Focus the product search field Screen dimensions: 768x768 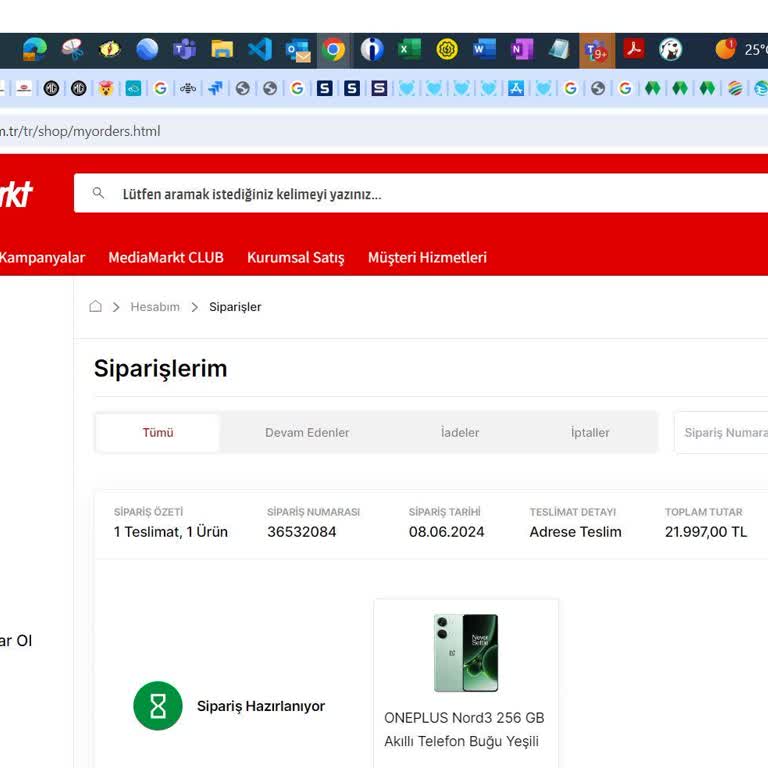pyautogui.click(x=421, y=193)
